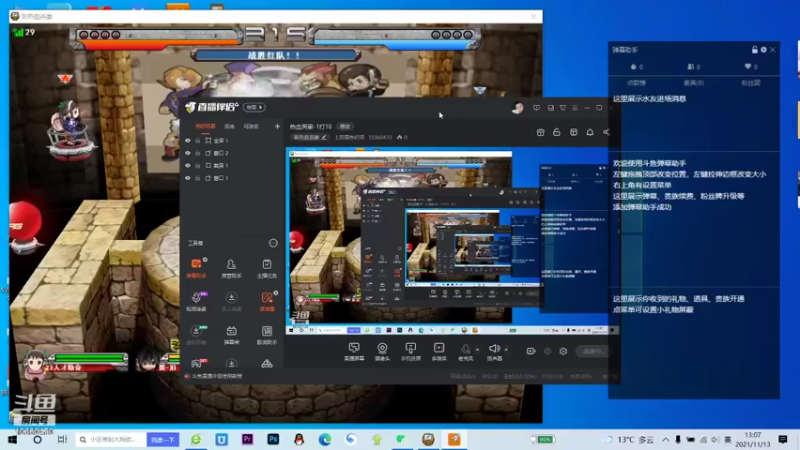The image size is (800, 450).
Task: Add a 摄像头 camera source
Action: coord(382,352)
